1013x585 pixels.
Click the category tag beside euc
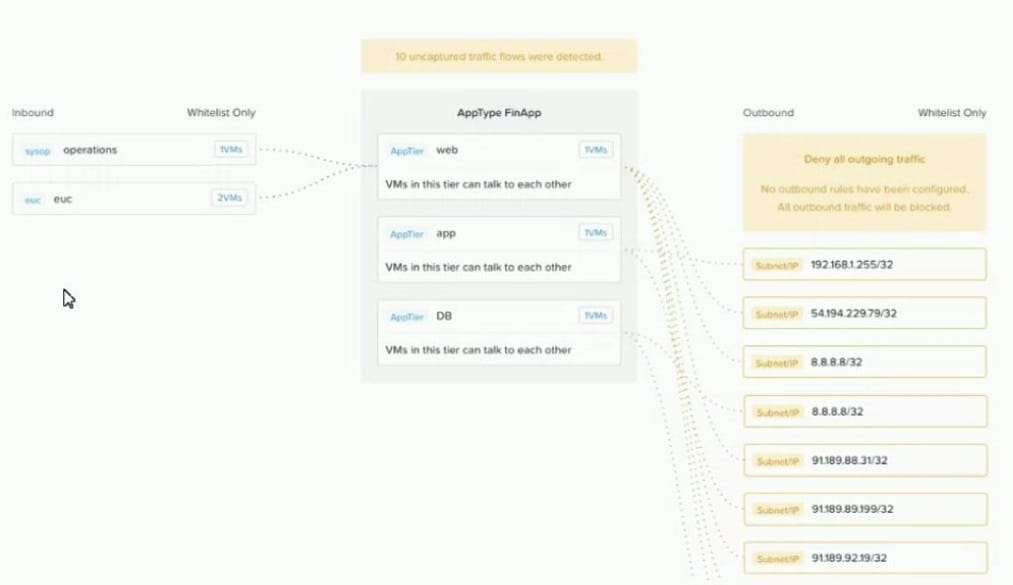33,199
